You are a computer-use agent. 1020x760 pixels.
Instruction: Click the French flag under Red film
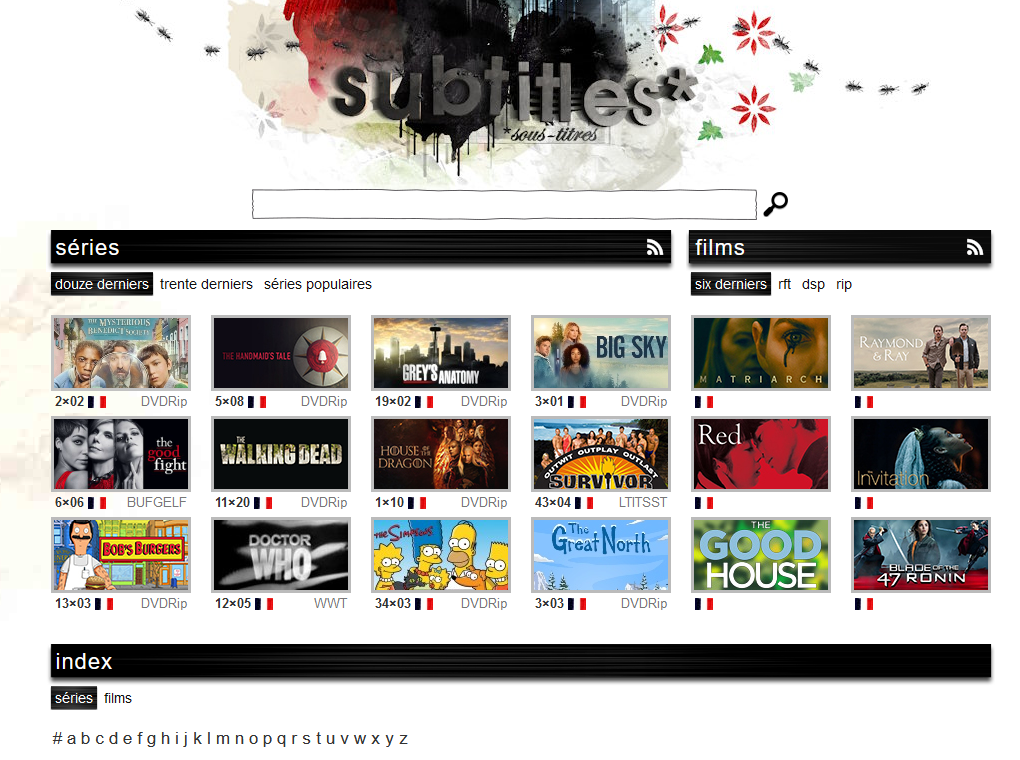coord(704,503)
